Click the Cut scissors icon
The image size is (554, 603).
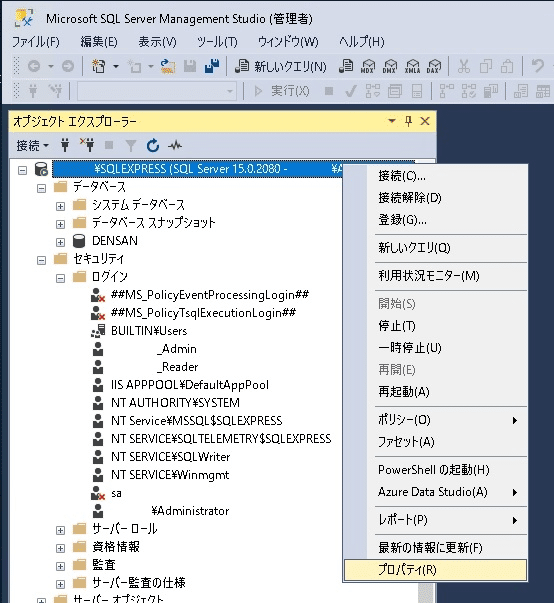point(464,66)
